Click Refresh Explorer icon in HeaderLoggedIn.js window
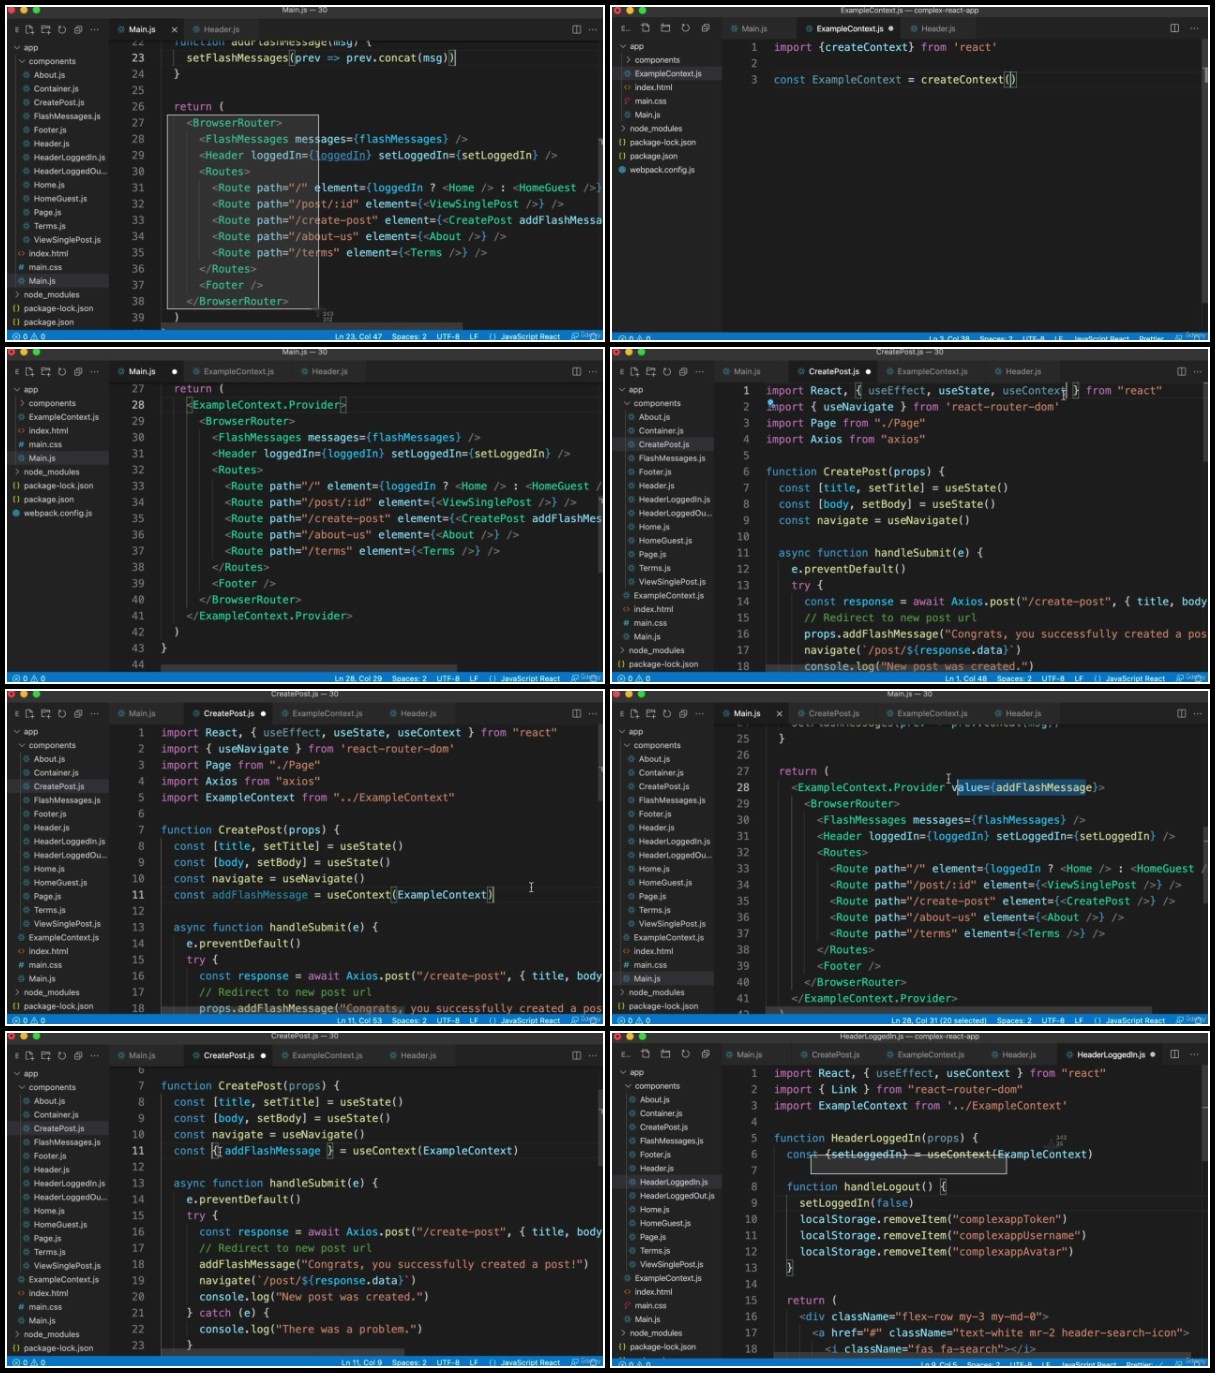The image size is (1215, 1373). pos(685,1054)
